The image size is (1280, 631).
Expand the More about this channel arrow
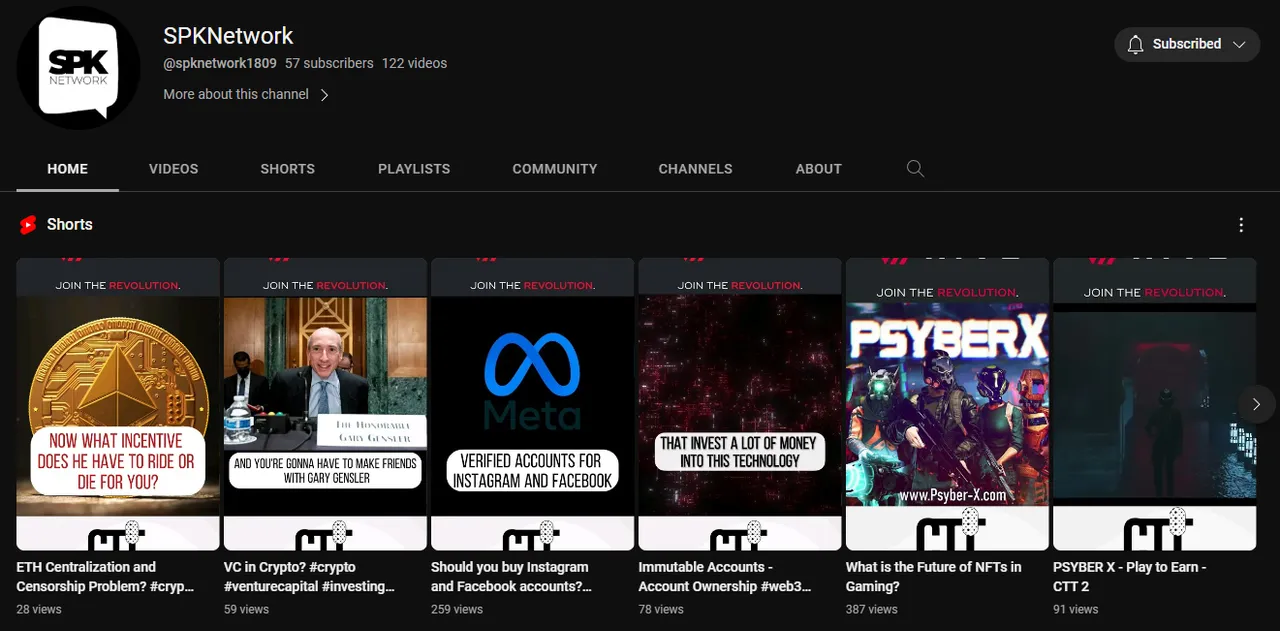[x=324, y=95]
